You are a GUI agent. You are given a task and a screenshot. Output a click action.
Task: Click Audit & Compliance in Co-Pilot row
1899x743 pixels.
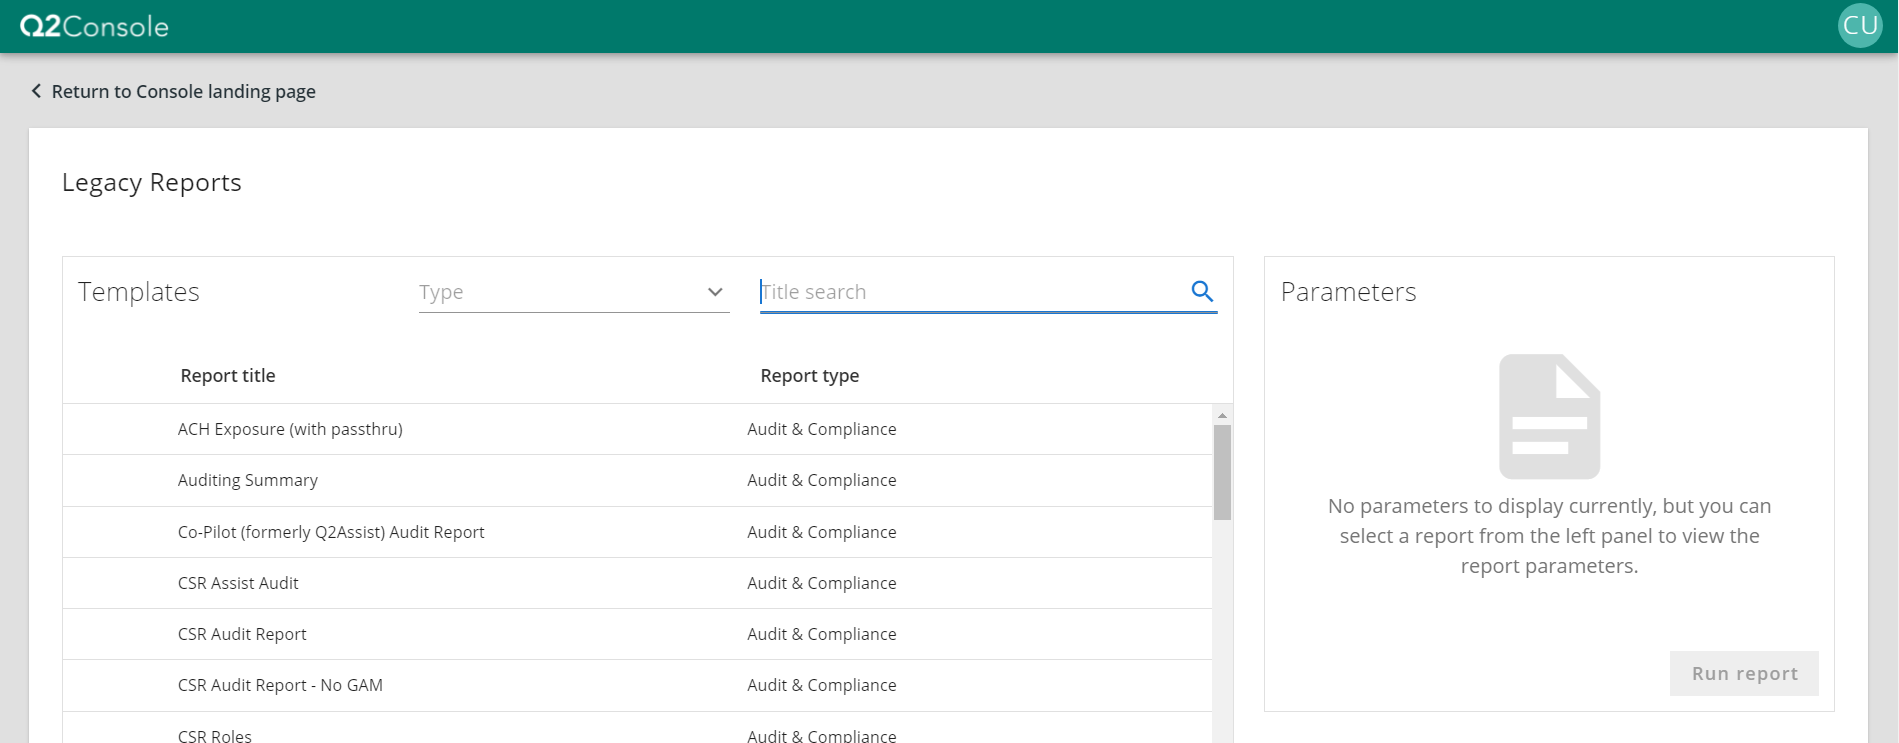(822, 532)
